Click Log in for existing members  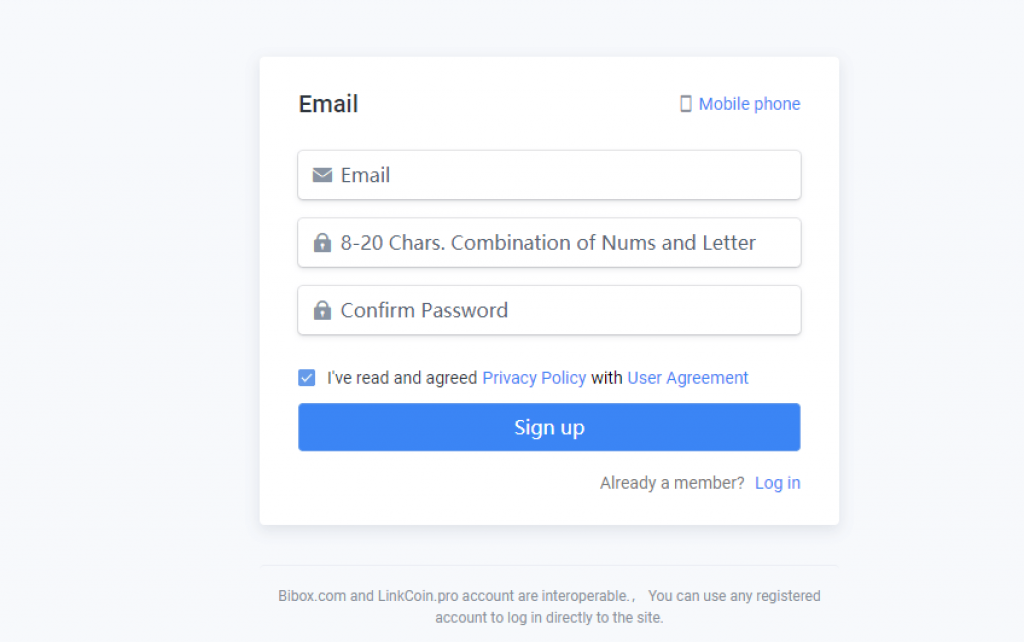(778, 482)
